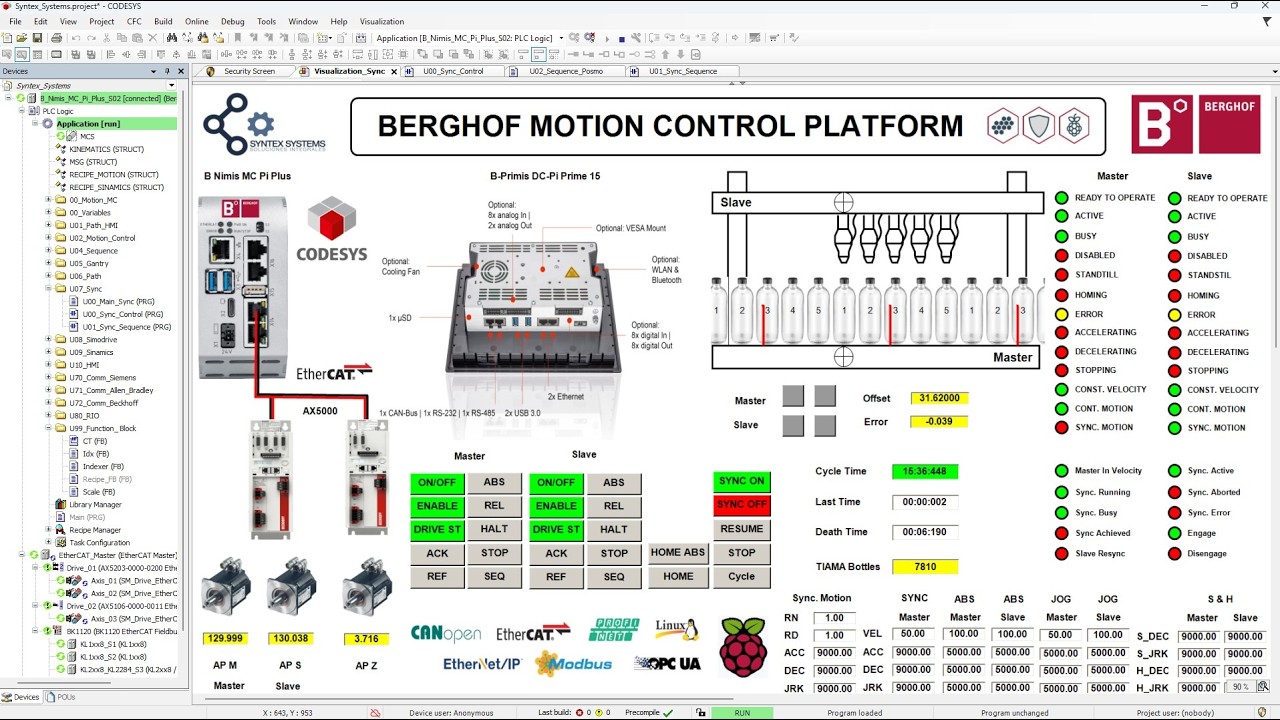Image resolution: width=1280 pixels, height=720 pixels.
Task: Collapse the U99_Function_Block folder
Action: pyautogui.click(x=48, y=428)
